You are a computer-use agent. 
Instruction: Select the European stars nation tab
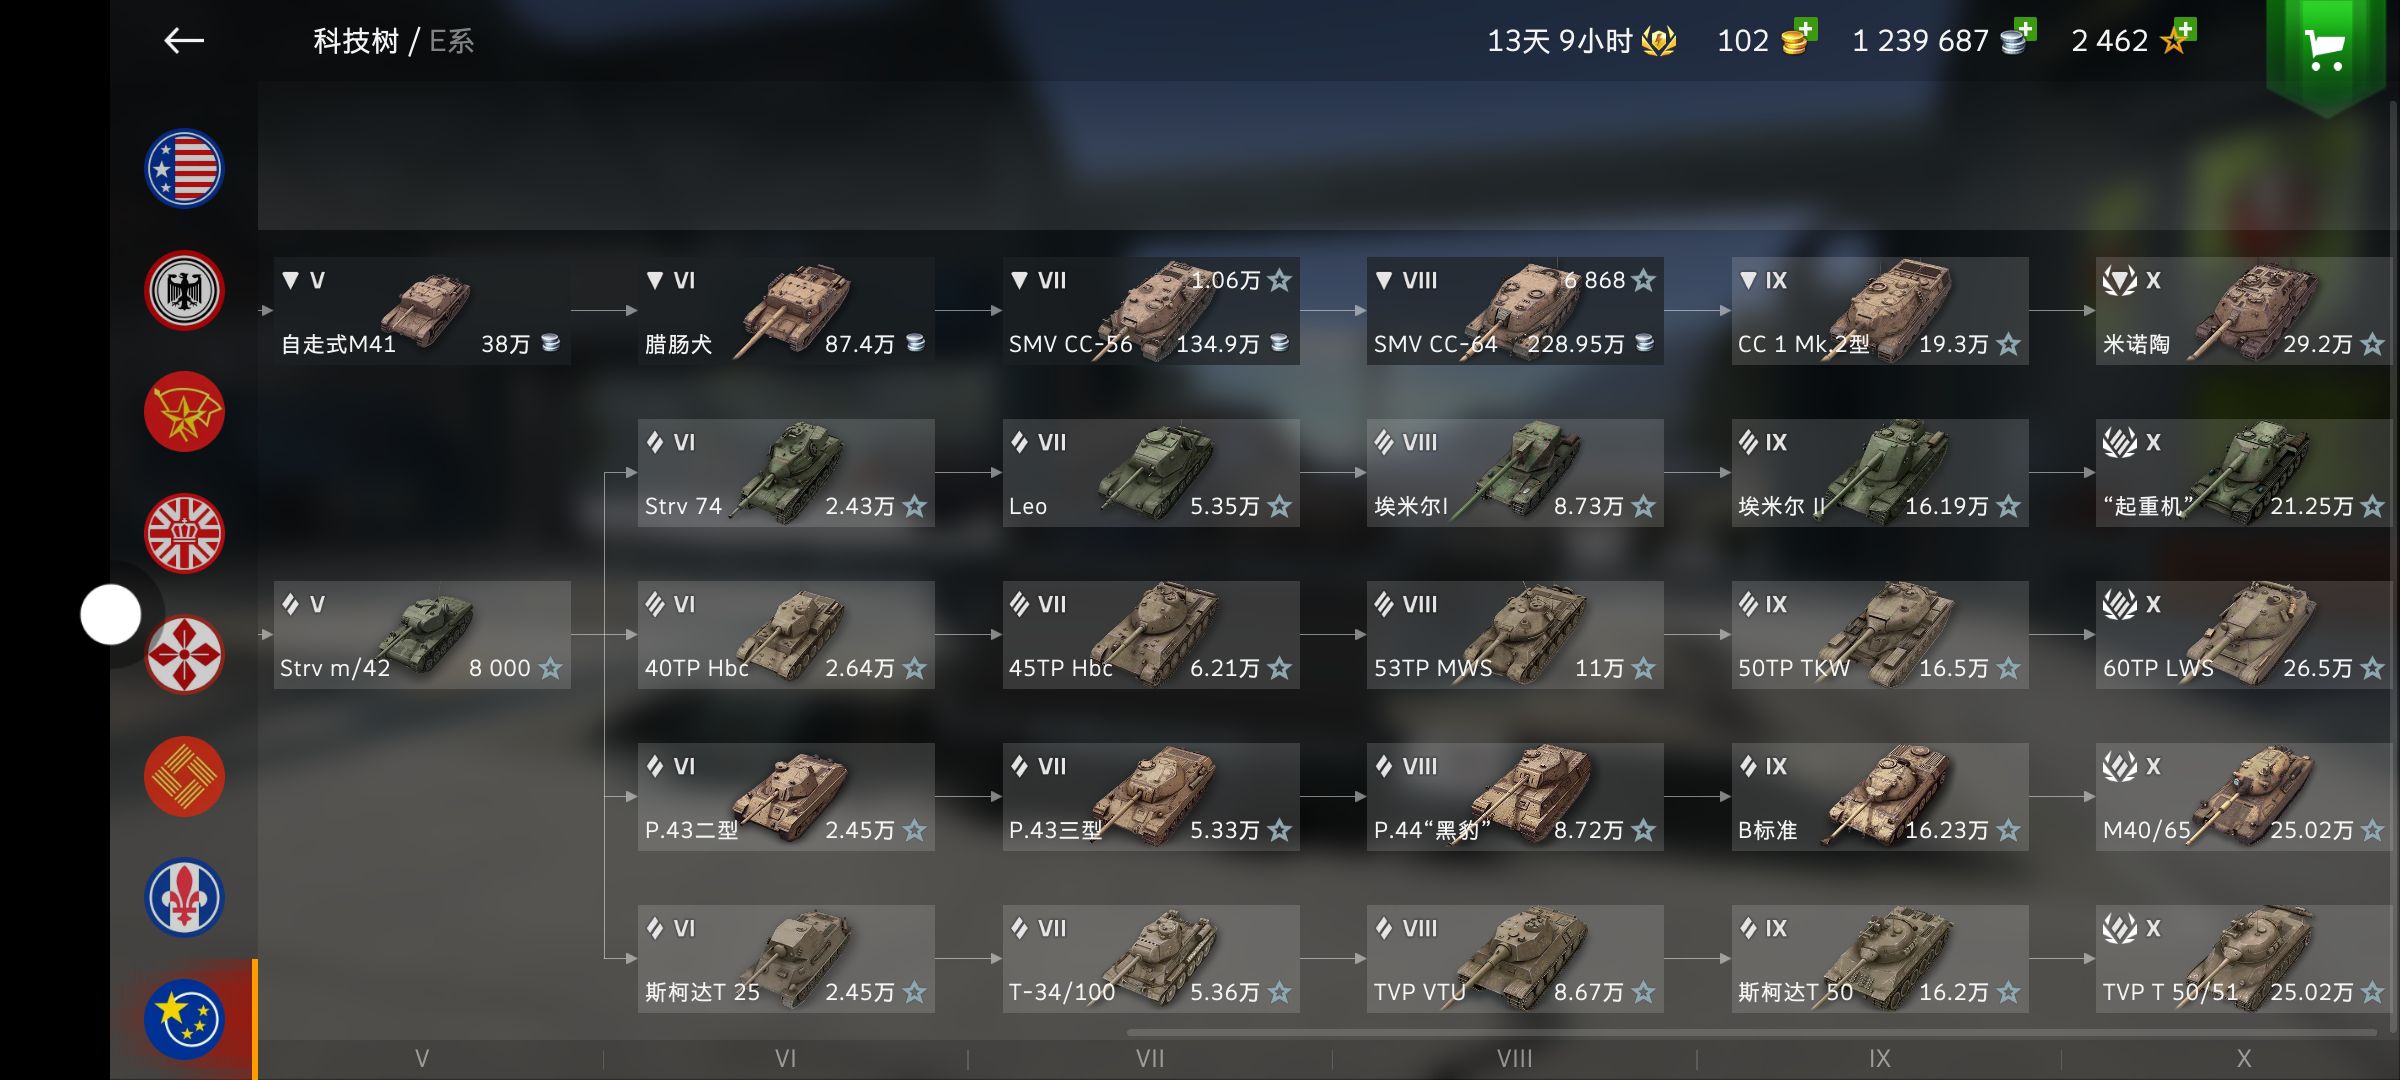coord(184,1019)
